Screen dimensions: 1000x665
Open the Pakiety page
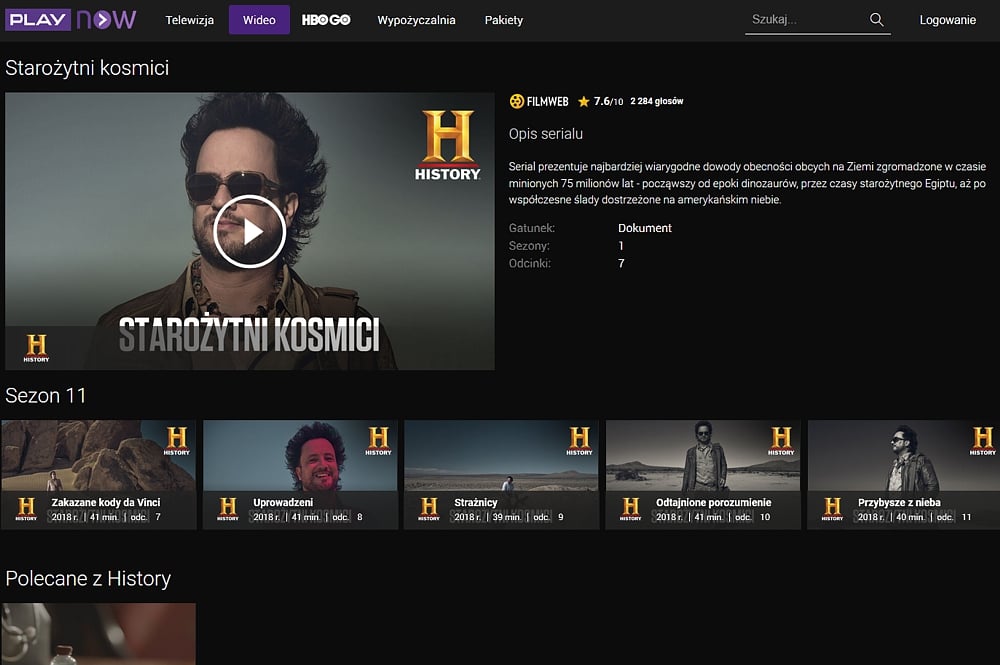point(504,20)
